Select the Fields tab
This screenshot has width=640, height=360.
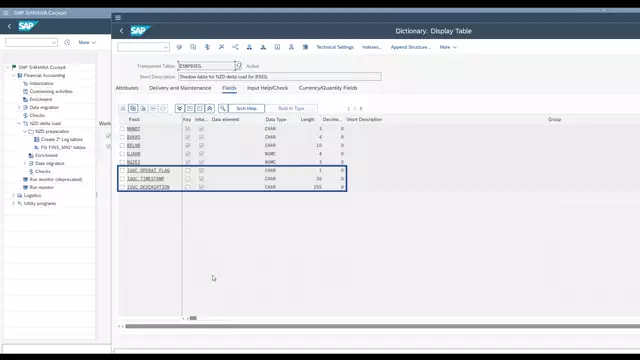pos(229,88)
